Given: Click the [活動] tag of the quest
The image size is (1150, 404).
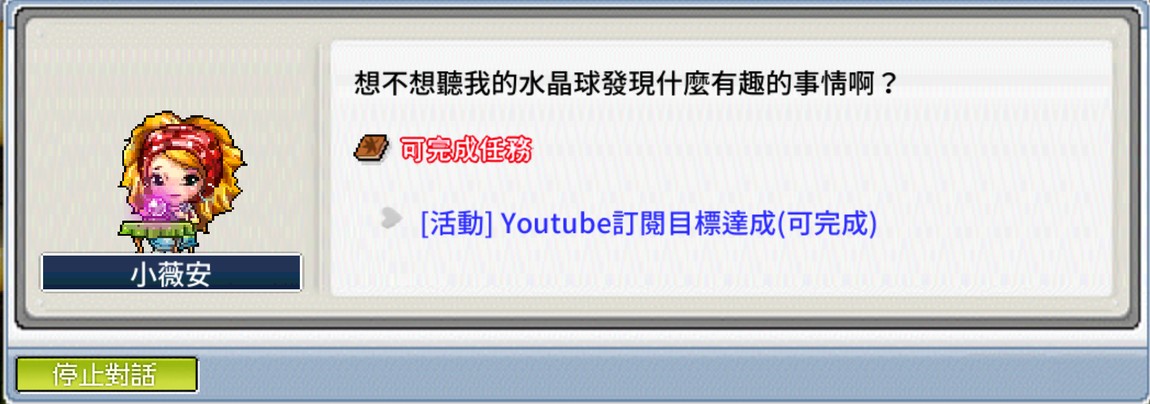Looking at the screenshot, I should (457, 224).
